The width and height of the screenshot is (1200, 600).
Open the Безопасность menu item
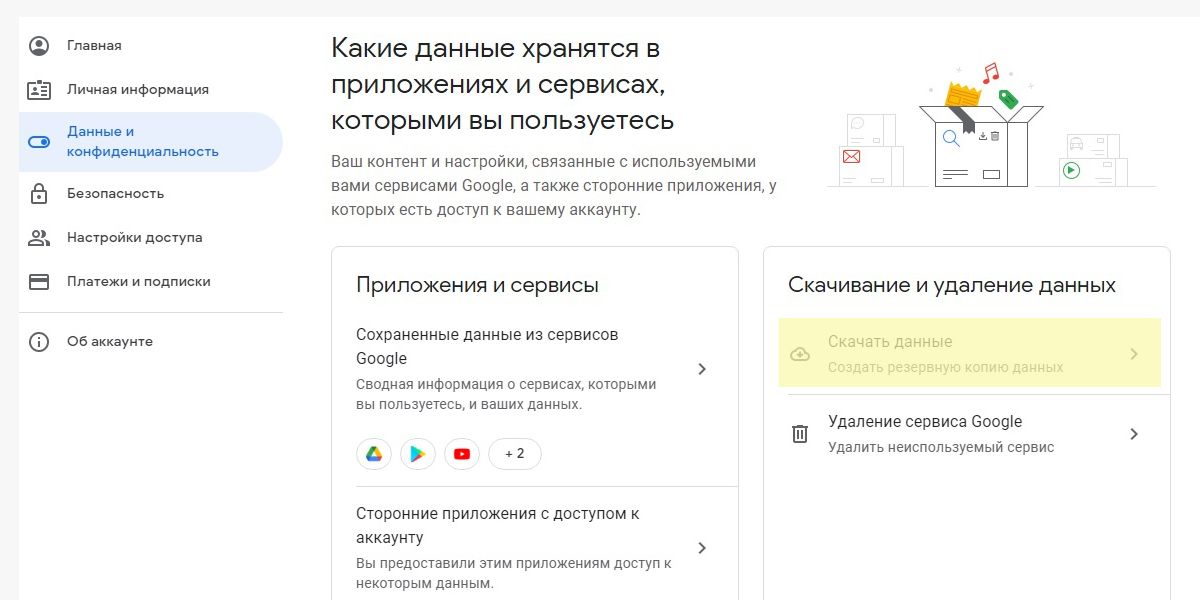coord(115,194)
